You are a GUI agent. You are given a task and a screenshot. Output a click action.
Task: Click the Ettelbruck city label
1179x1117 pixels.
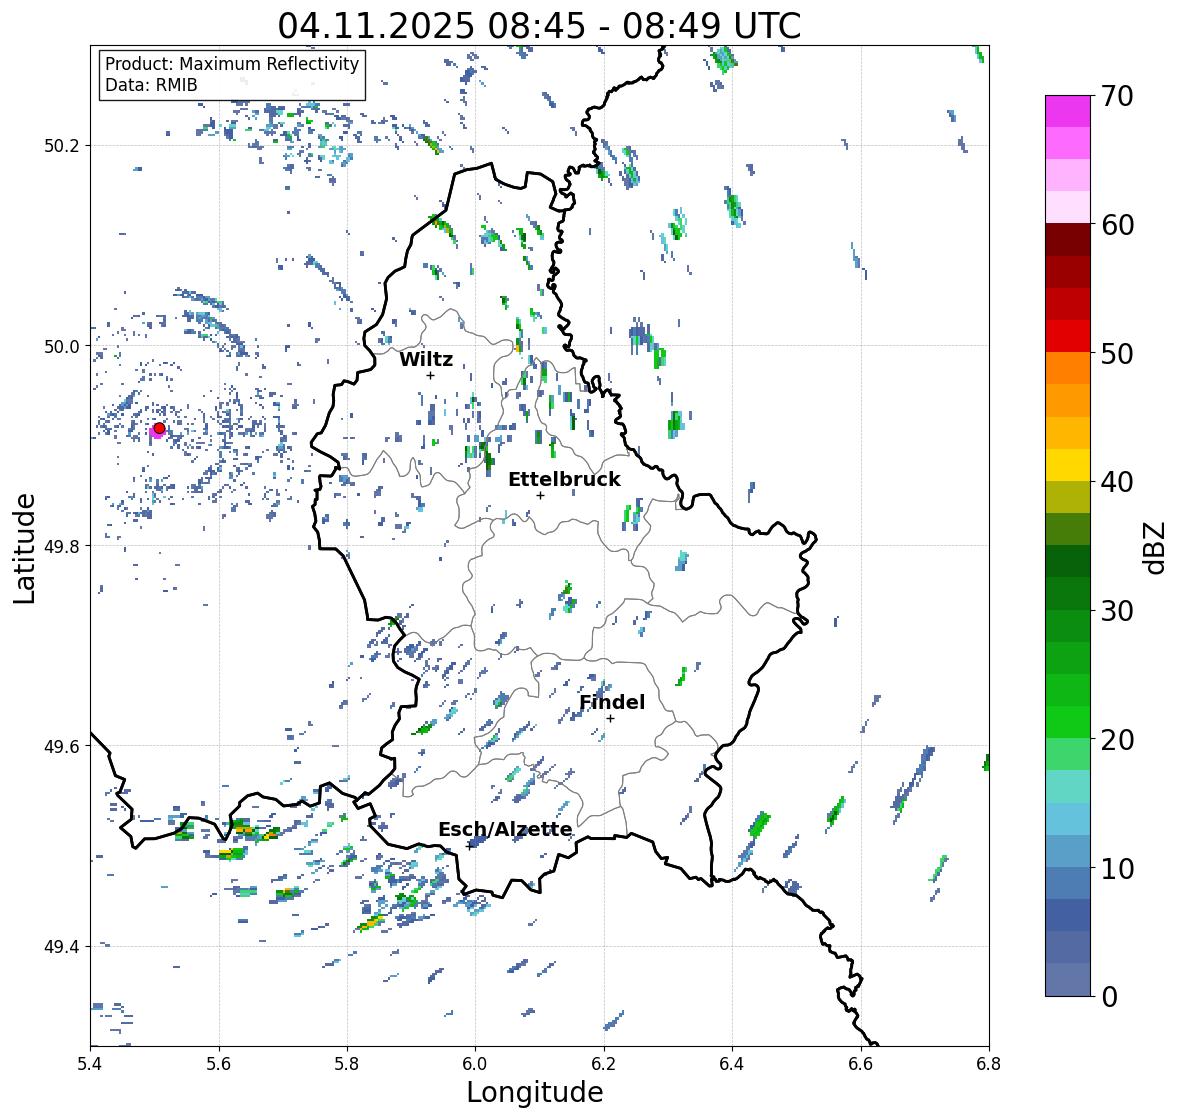tap(564, 479)
